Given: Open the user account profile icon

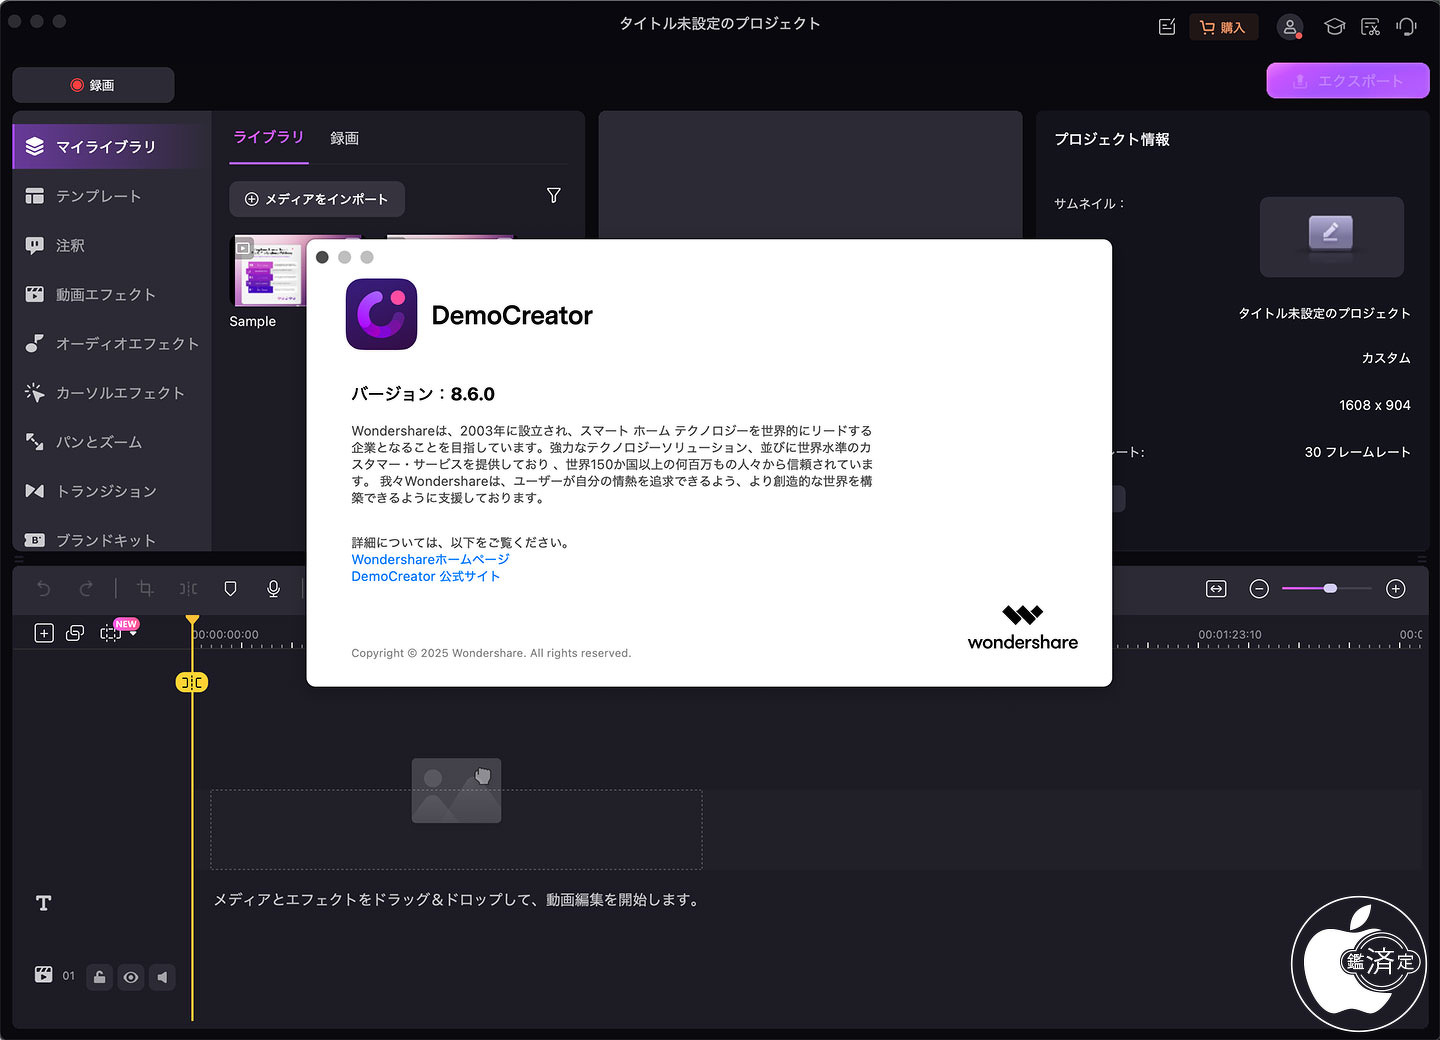Looking at the screenshot, I should coord(1290,27).
